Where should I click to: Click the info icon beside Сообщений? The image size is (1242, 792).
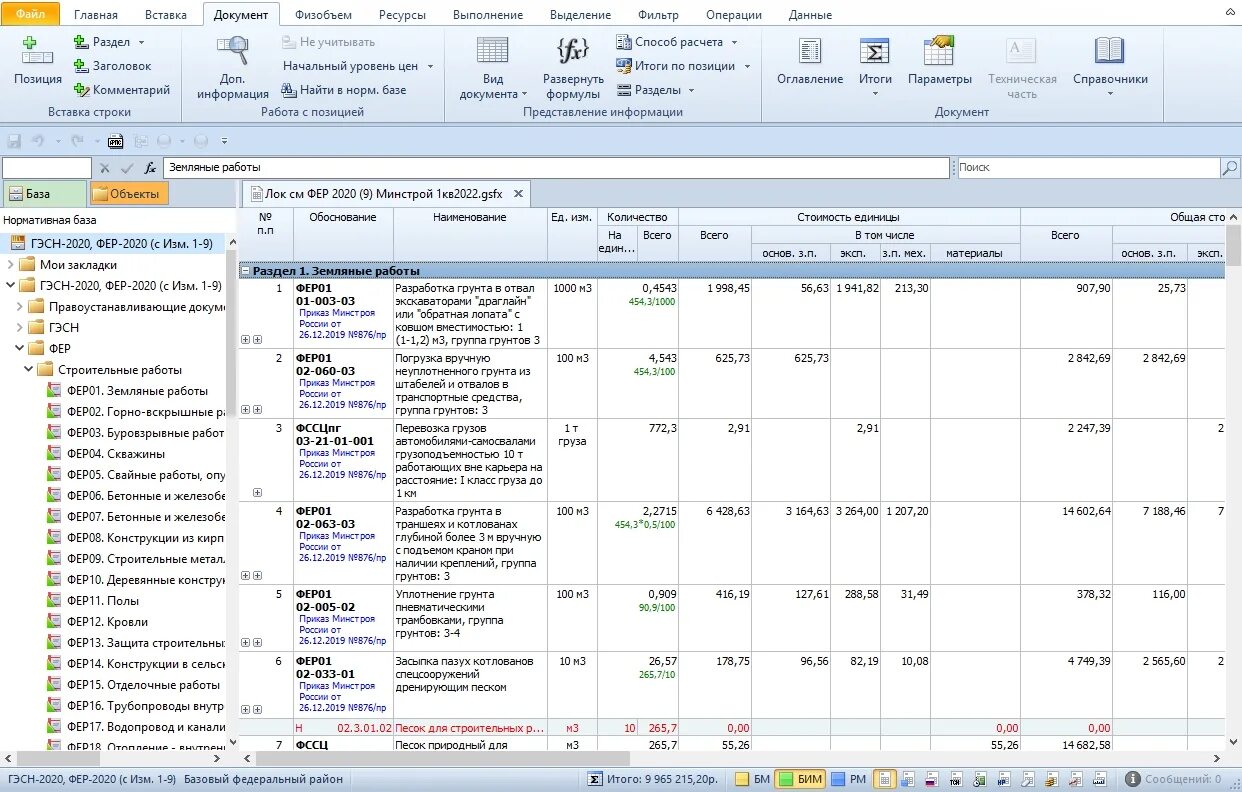coord(1133,779)
